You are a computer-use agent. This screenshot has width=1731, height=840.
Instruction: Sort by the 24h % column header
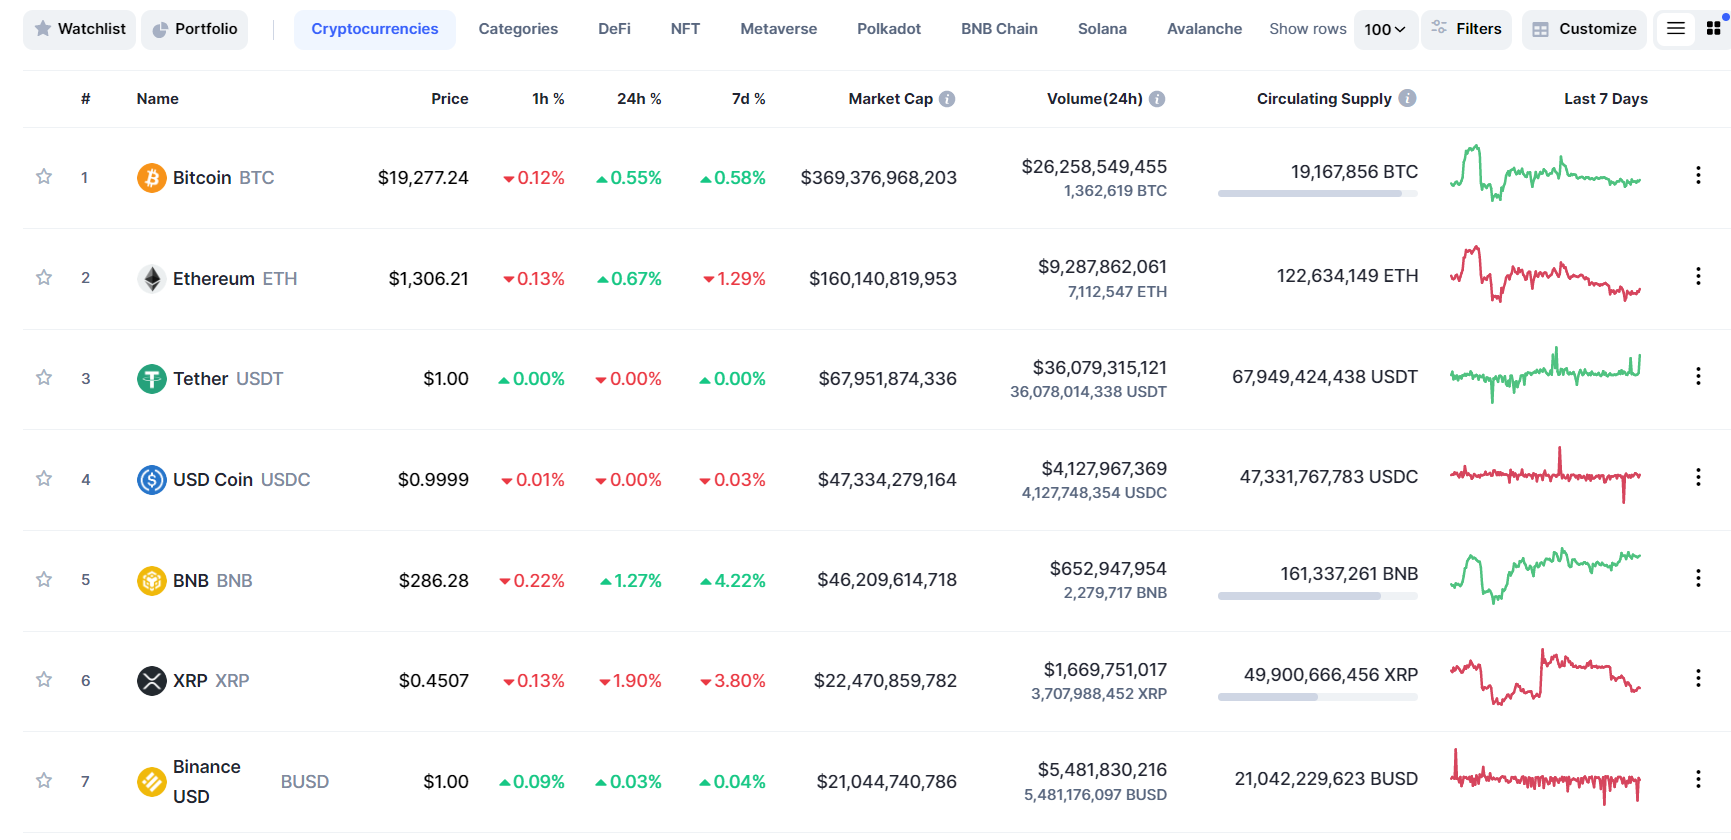(x=639, y=99)
